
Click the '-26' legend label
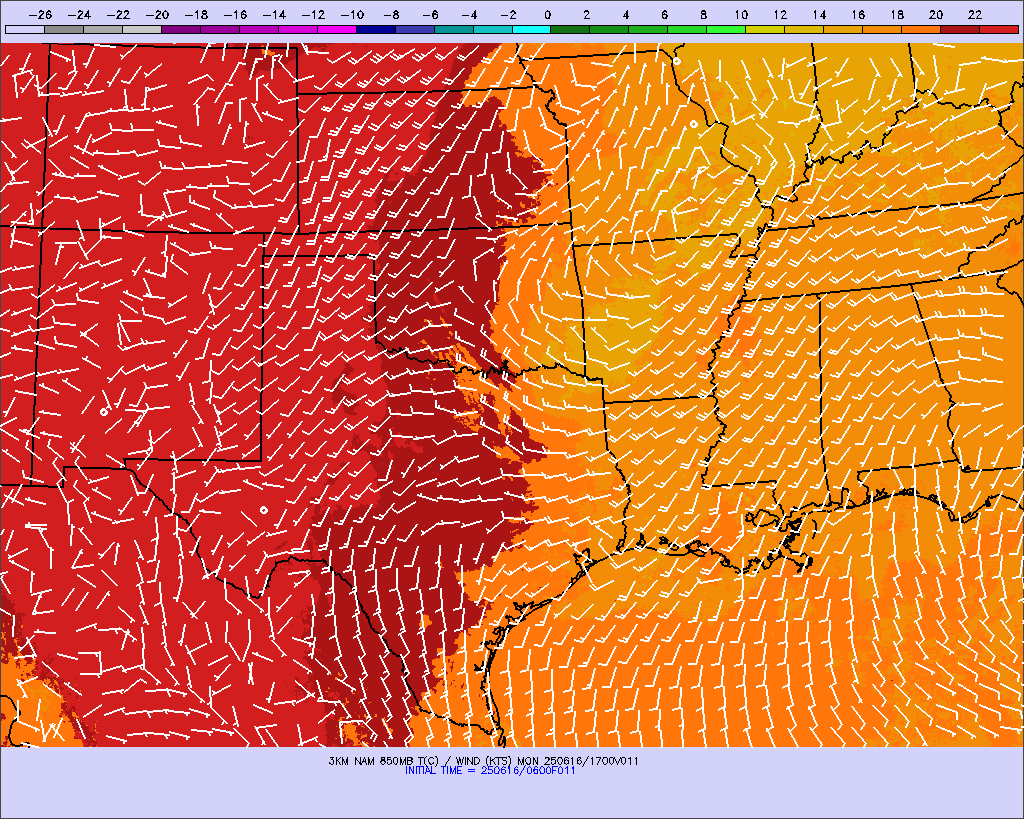(40, 15)
